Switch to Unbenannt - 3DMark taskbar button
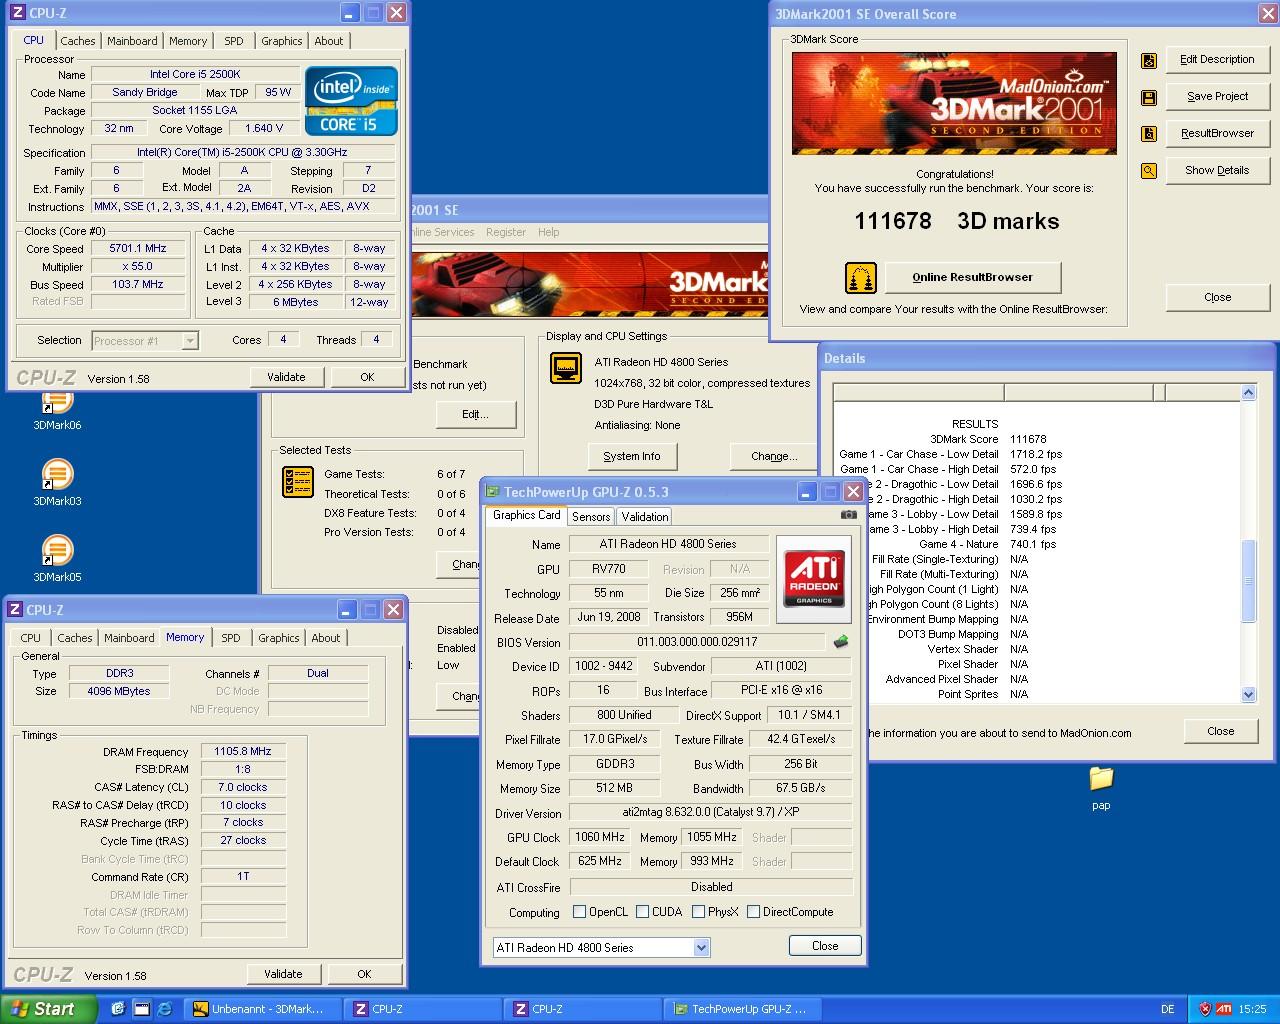Screen dimensions: 1280x1024 (x=264, y=1009)
